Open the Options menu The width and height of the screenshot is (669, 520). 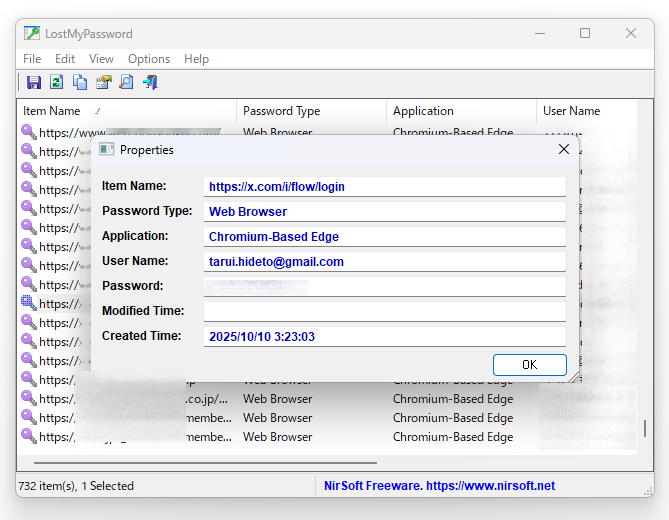point(149,59)
